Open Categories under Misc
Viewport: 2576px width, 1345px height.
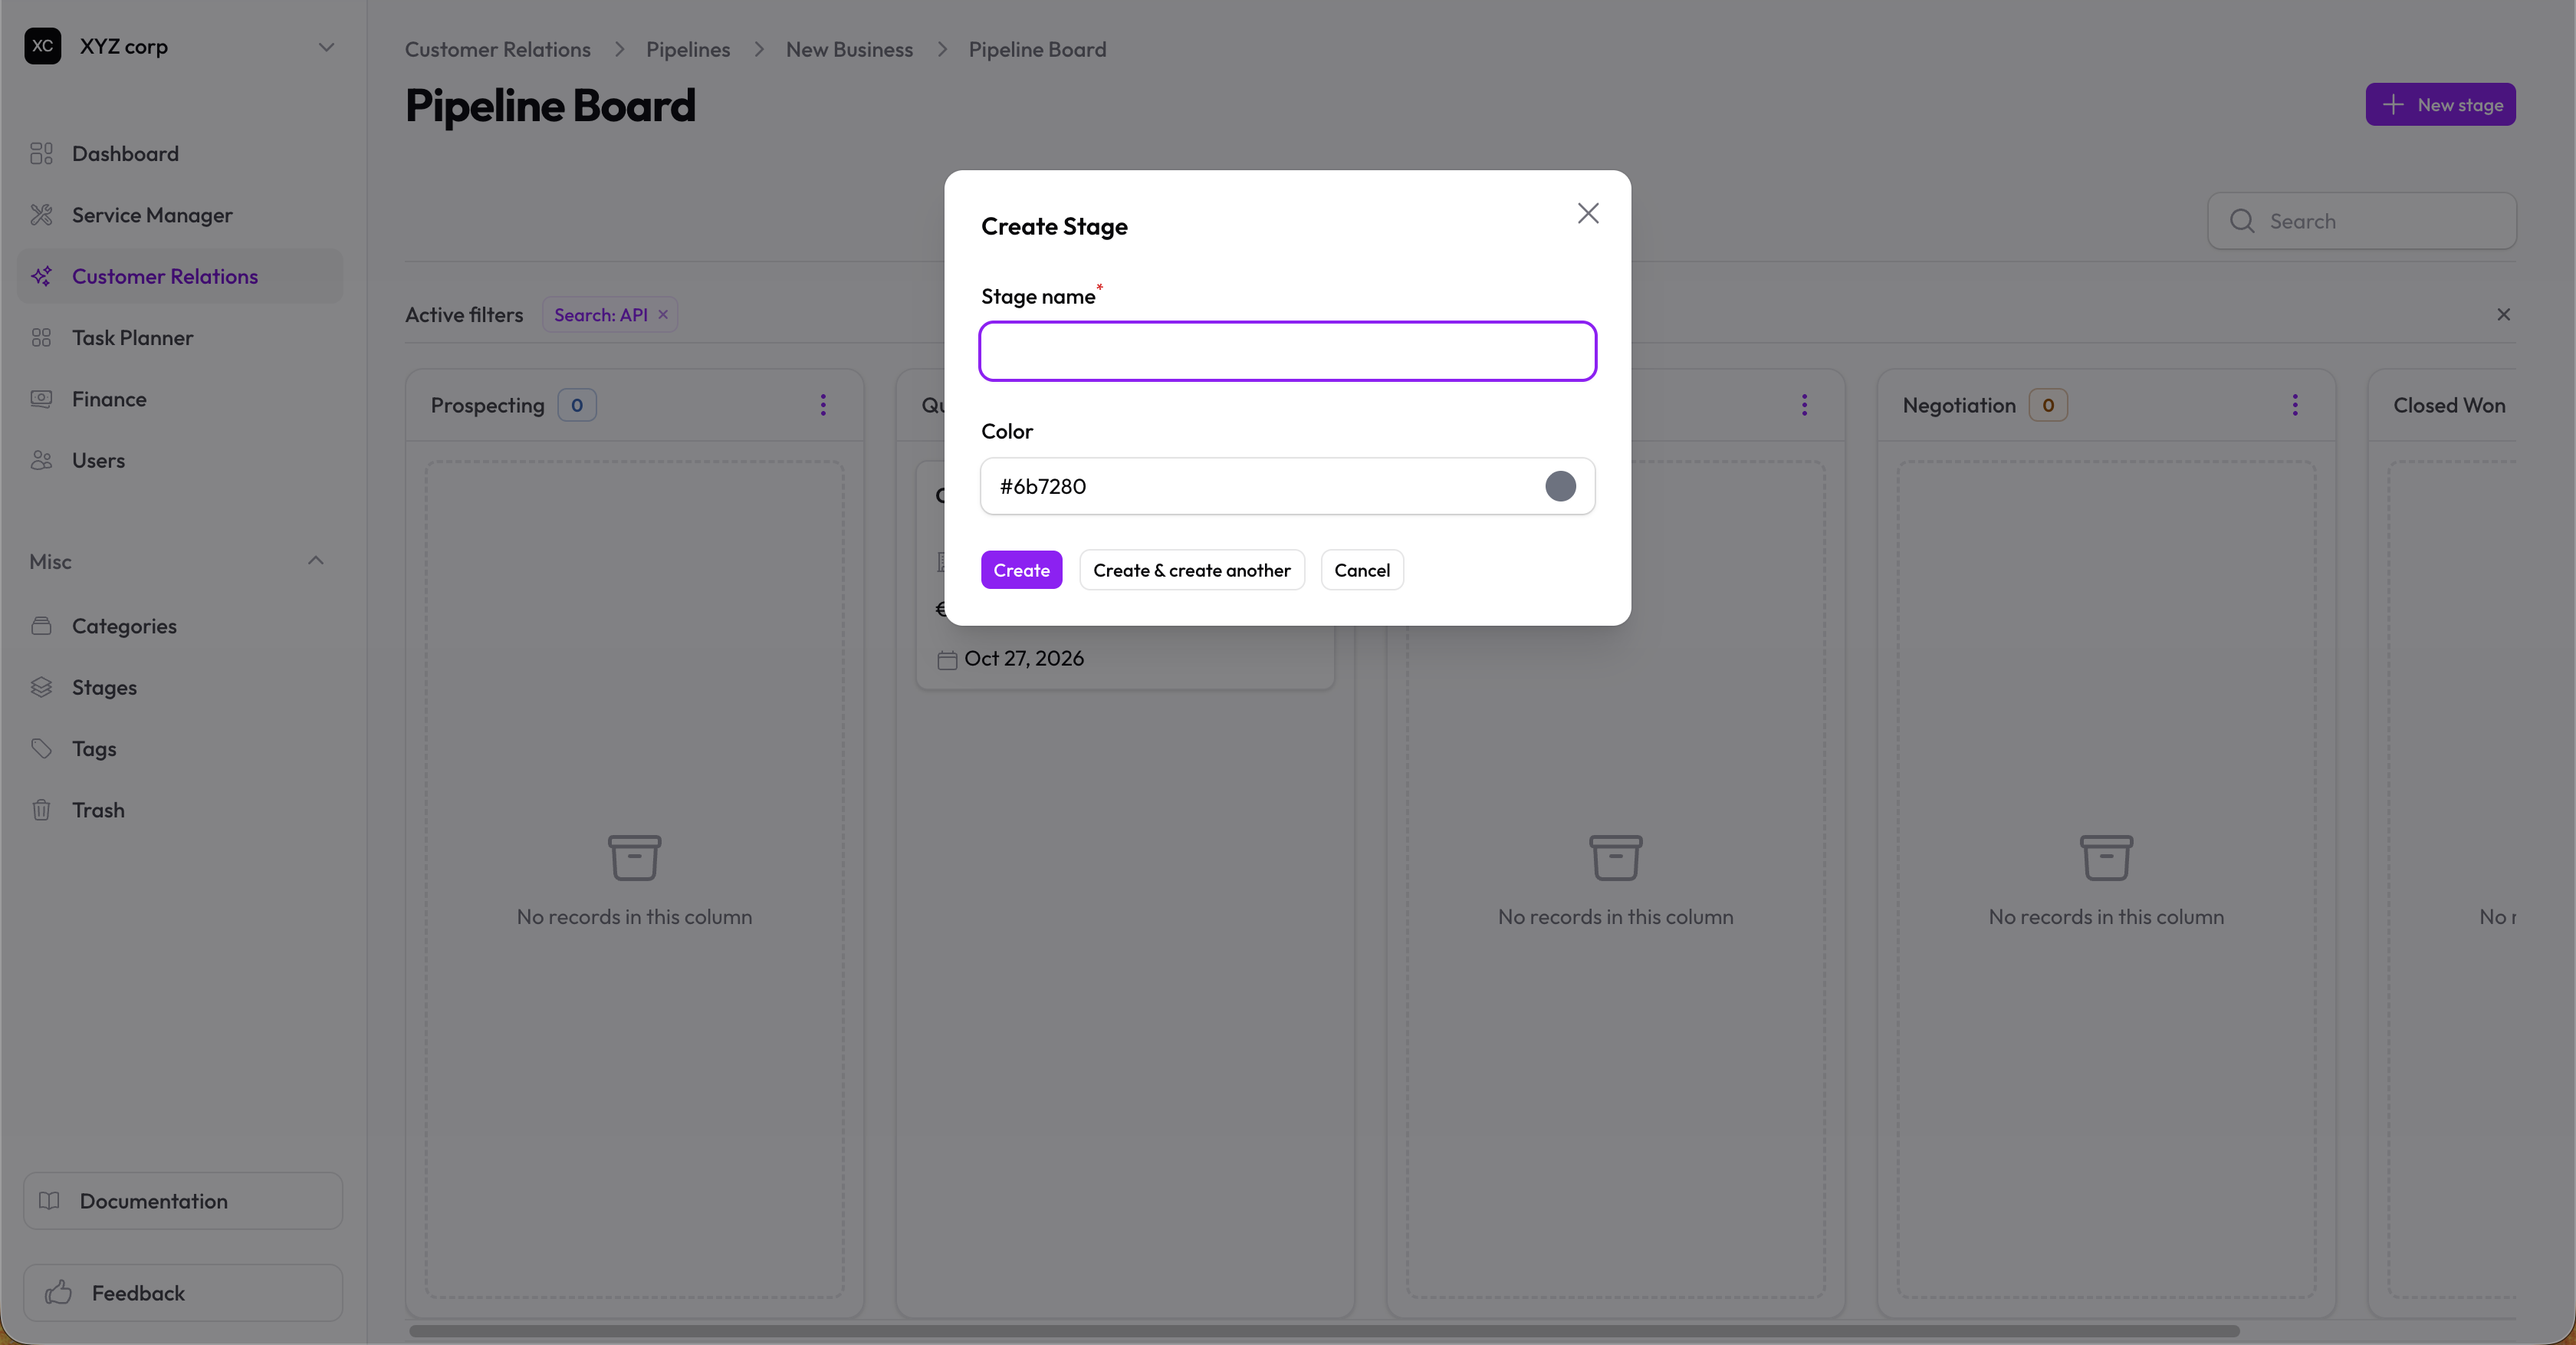point(180,626)
